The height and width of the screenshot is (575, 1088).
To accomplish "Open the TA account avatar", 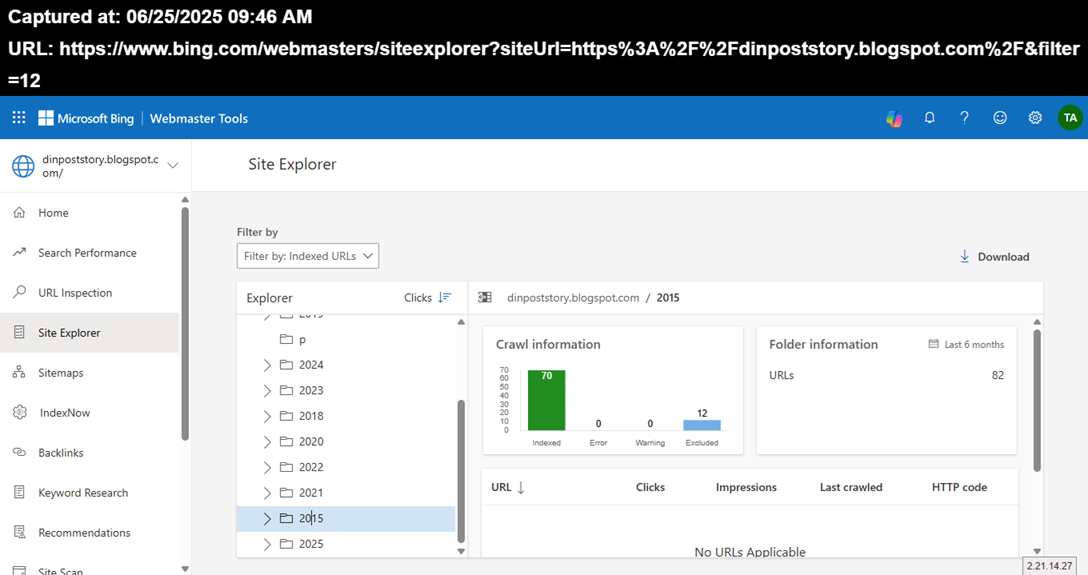I will click(1070, 118).
